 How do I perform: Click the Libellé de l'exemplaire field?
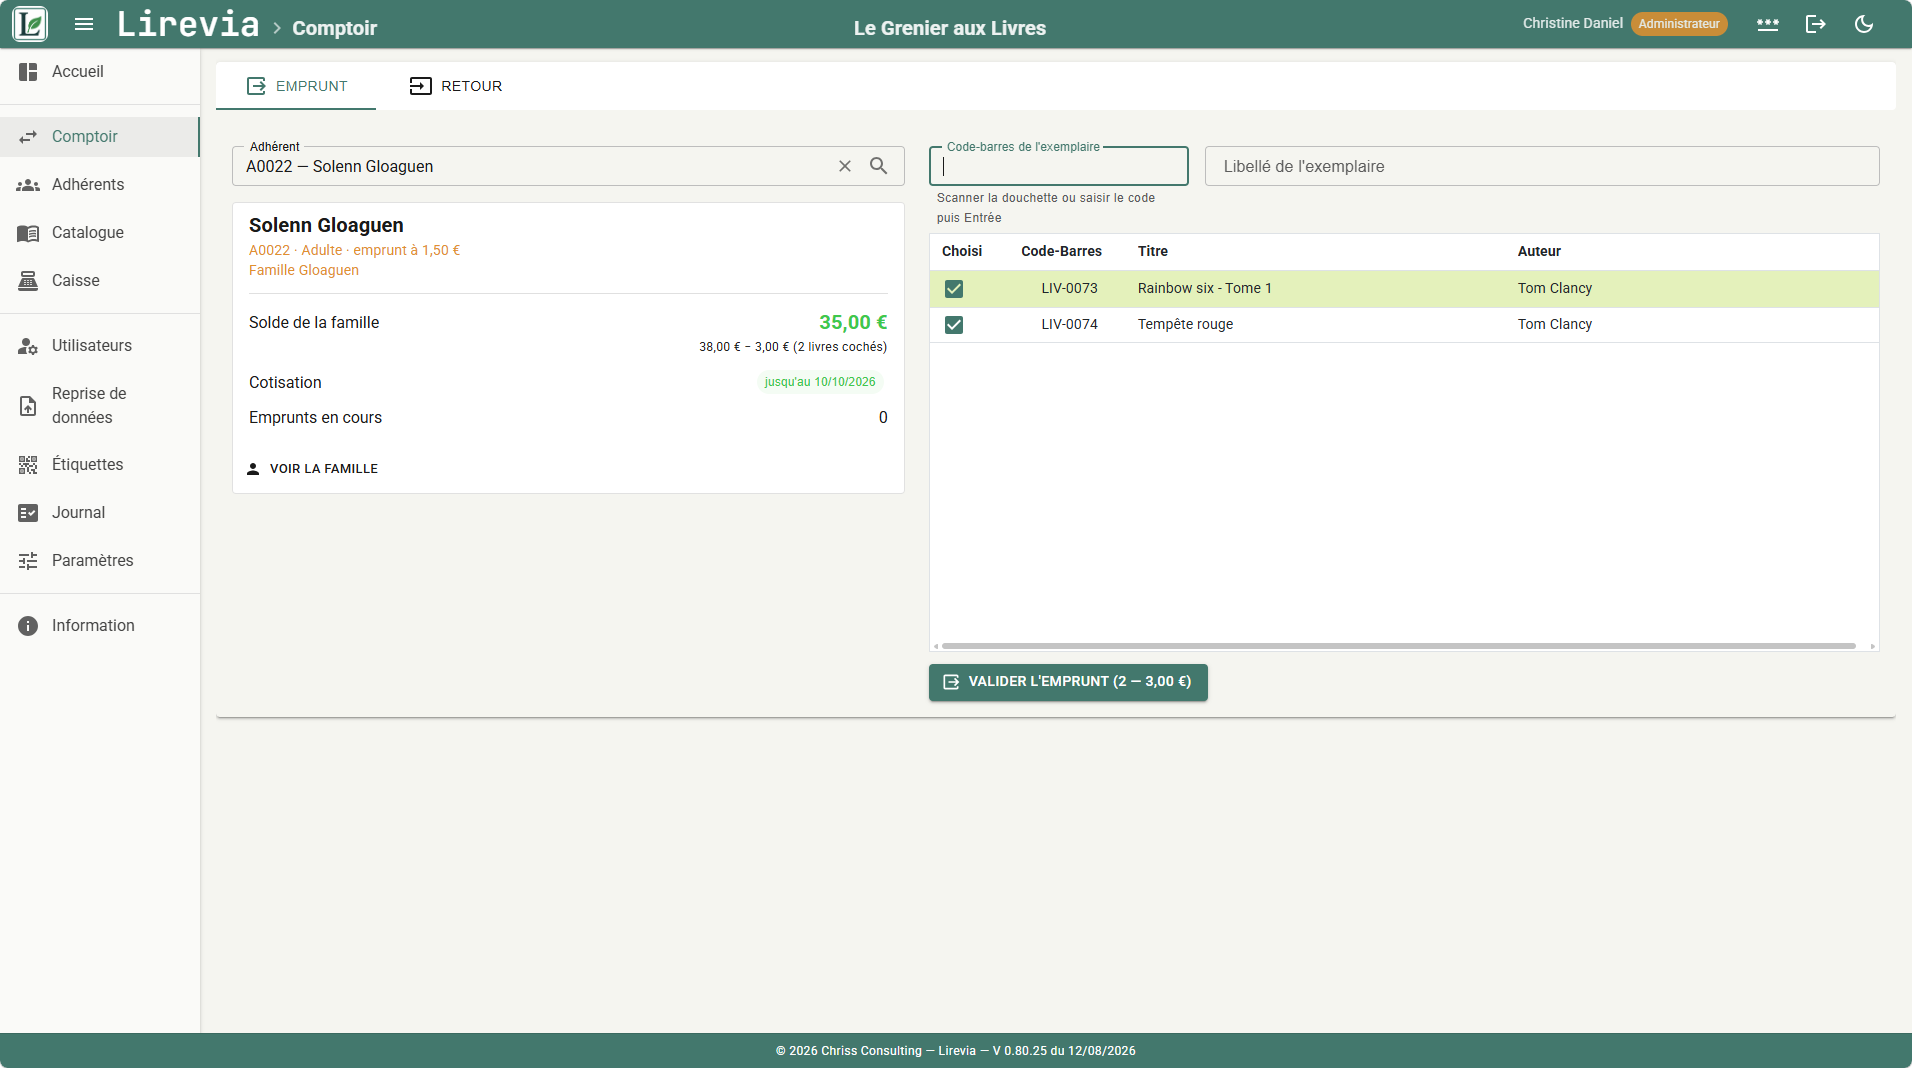point(1542,166)
